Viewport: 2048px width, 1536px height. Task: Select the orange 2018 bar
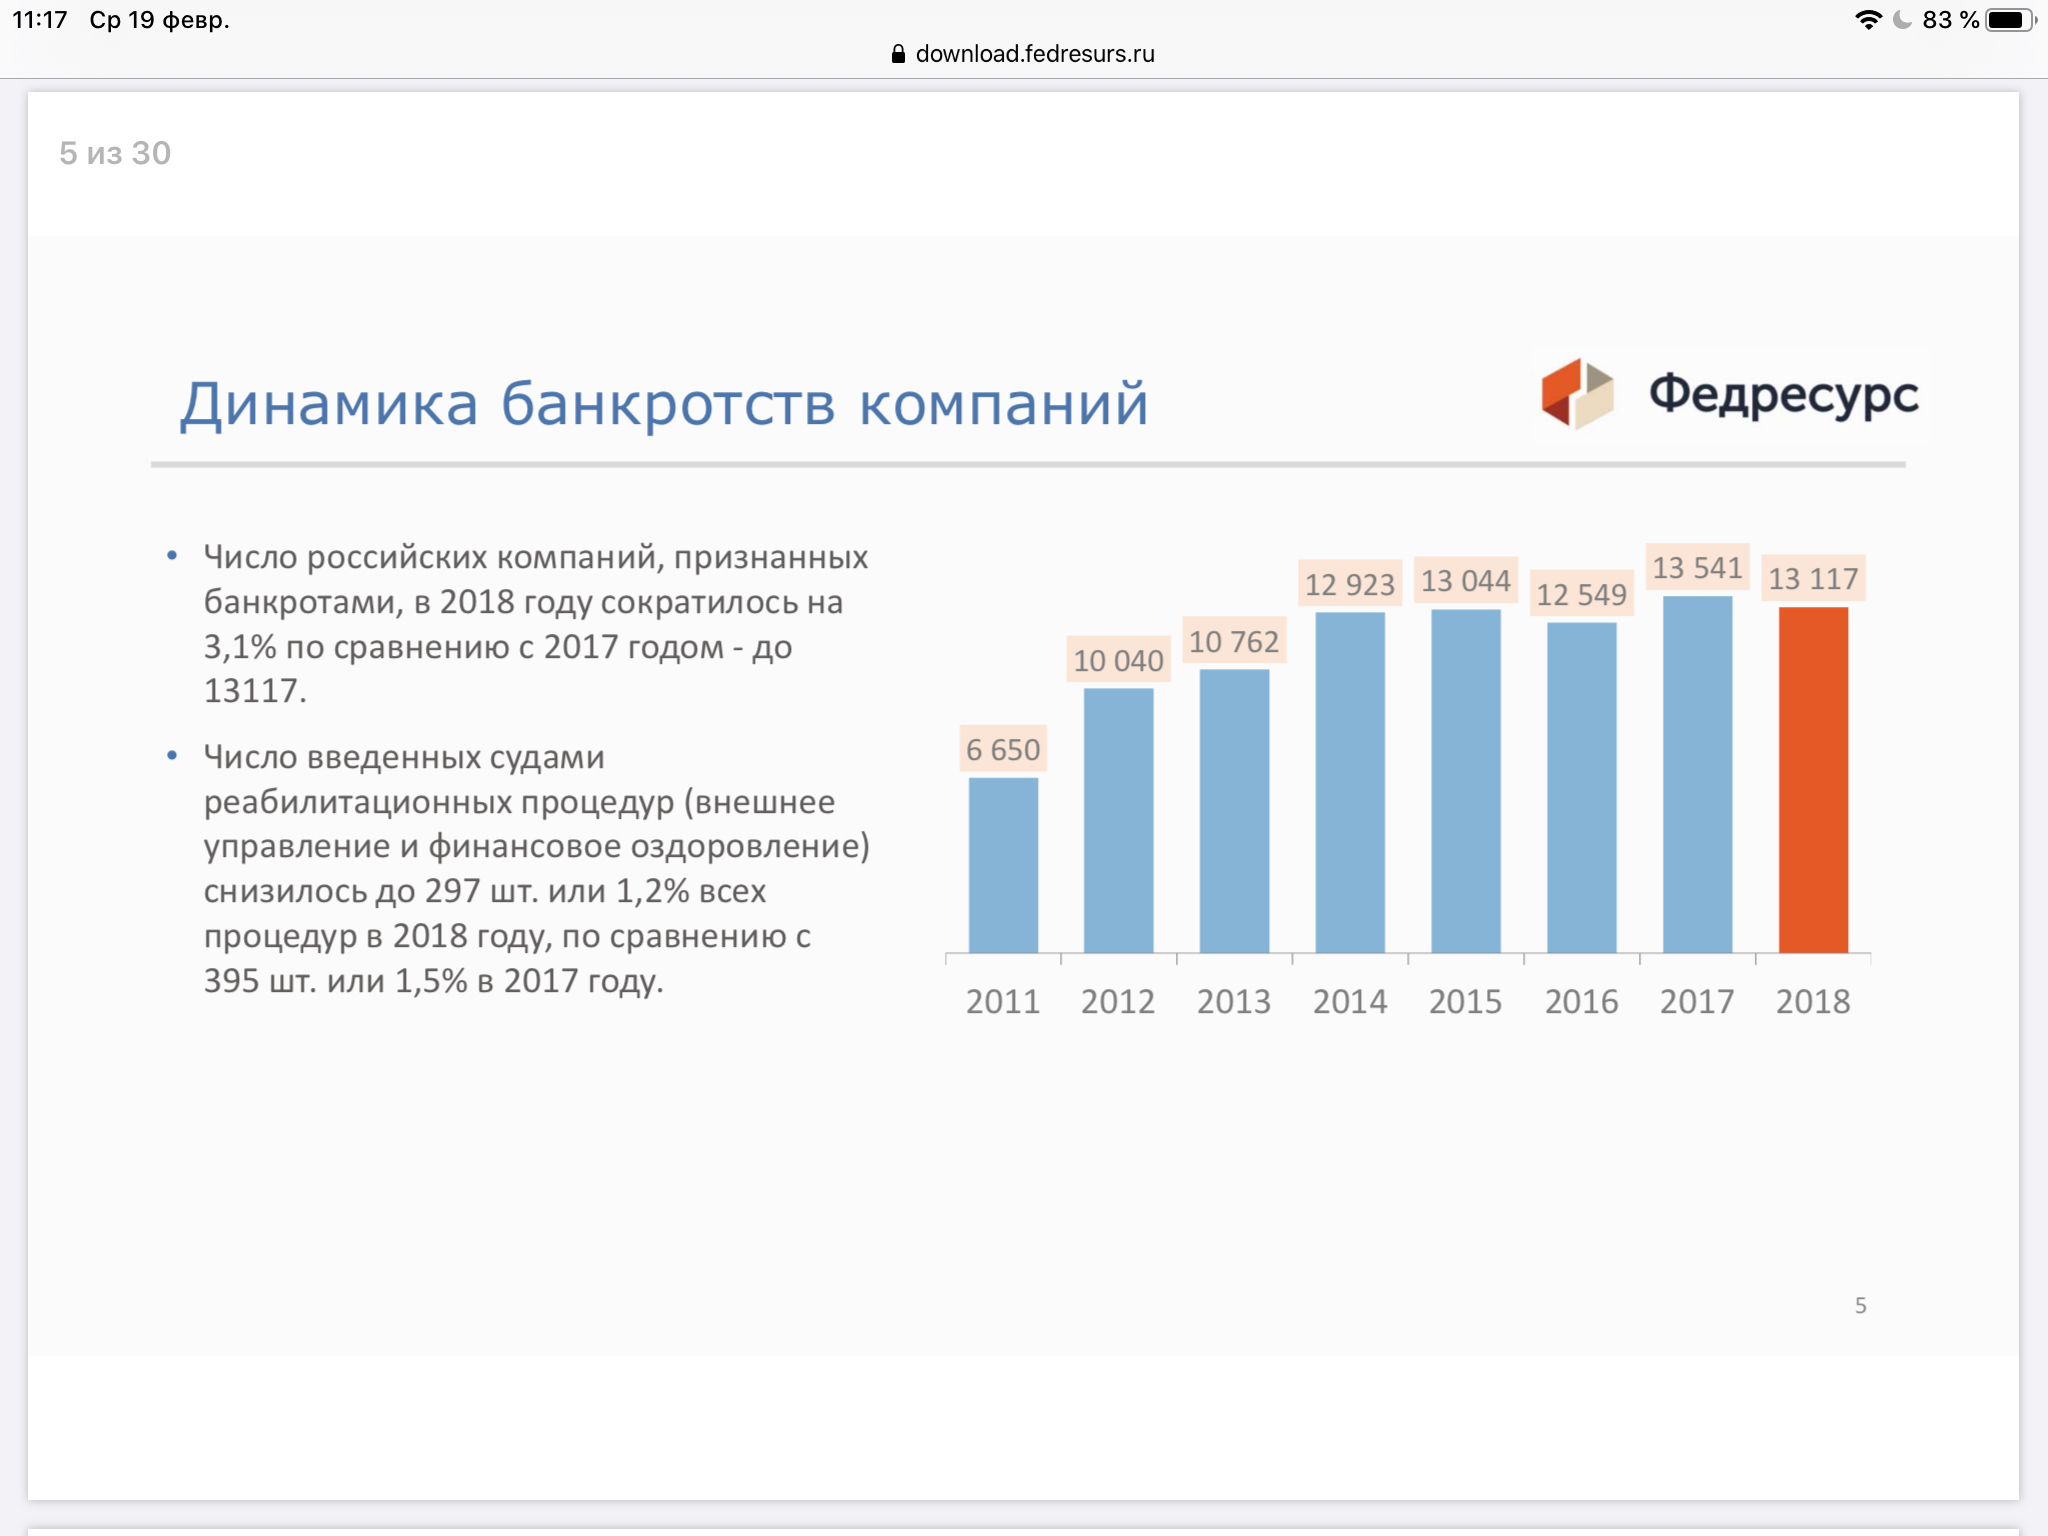[1812, 780]
